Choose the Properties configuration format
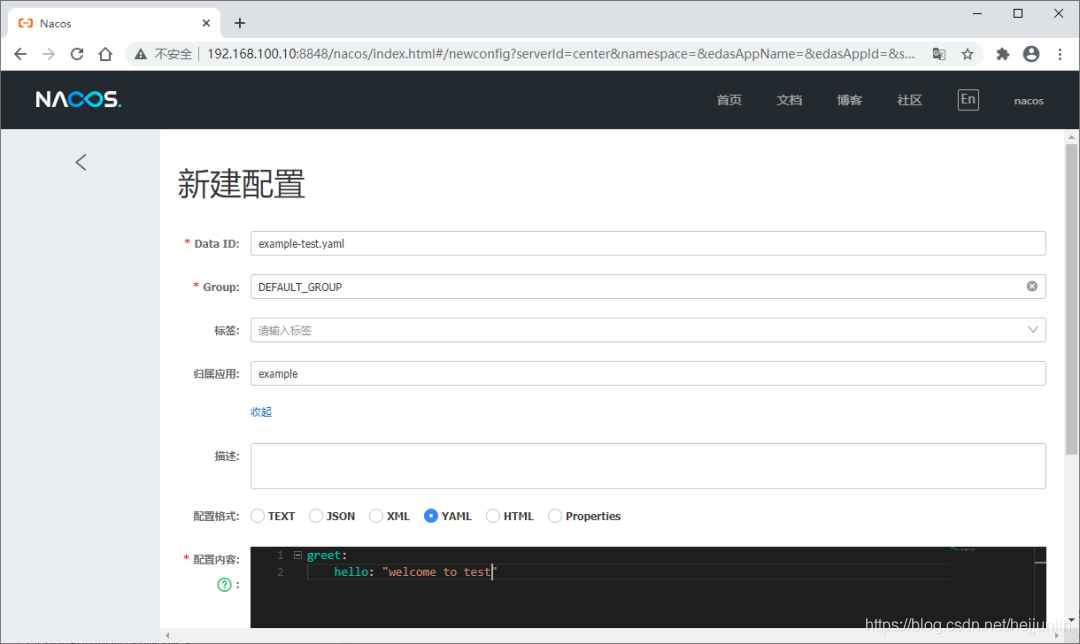 (554, 515)
